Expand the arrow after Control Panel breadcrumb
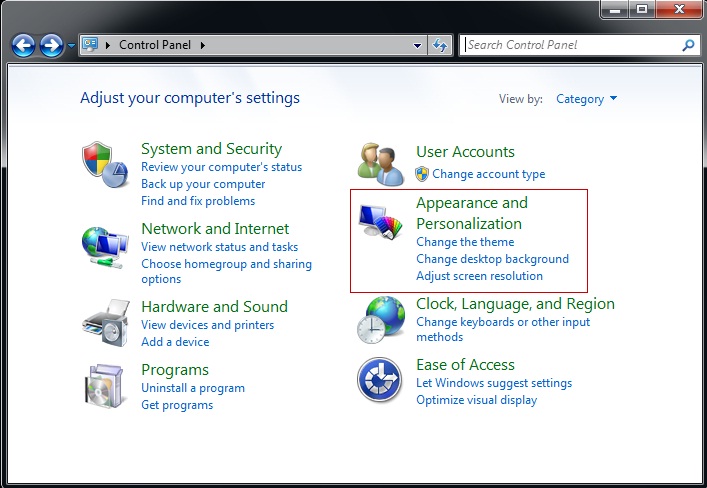707x488 pixels. [x=201, y=45]
